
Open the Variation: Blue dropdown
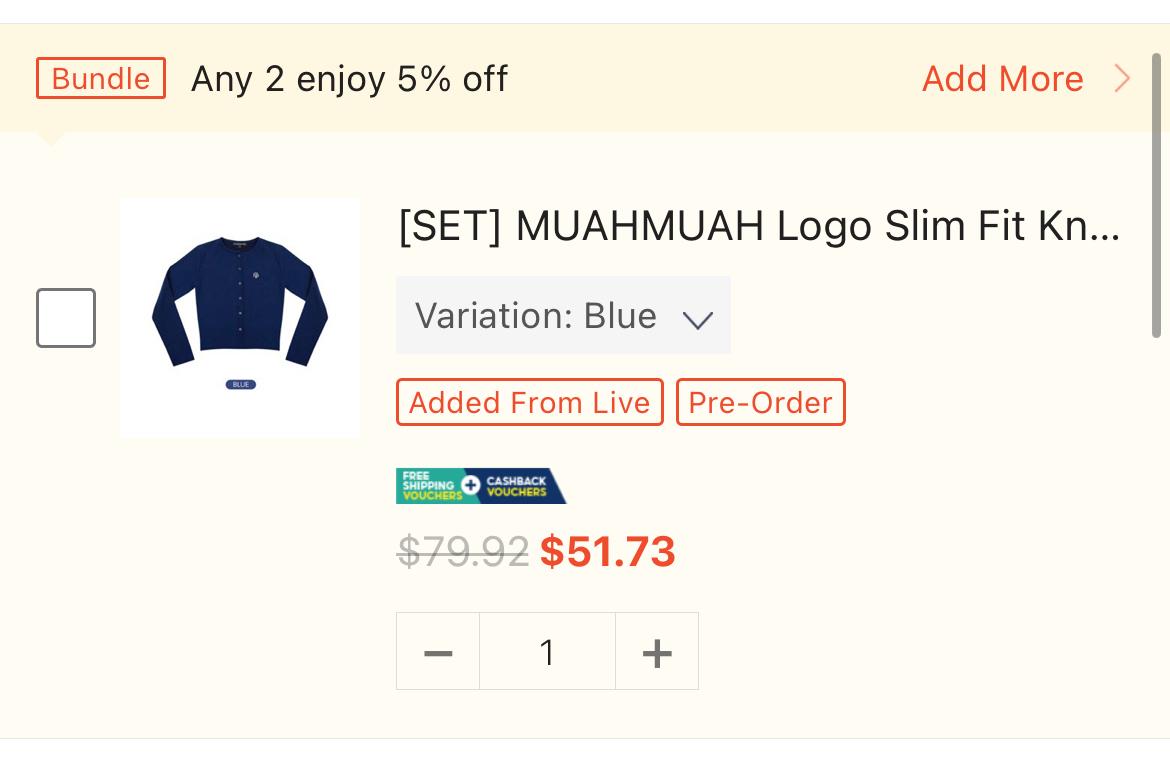click(x=562, y=316)
